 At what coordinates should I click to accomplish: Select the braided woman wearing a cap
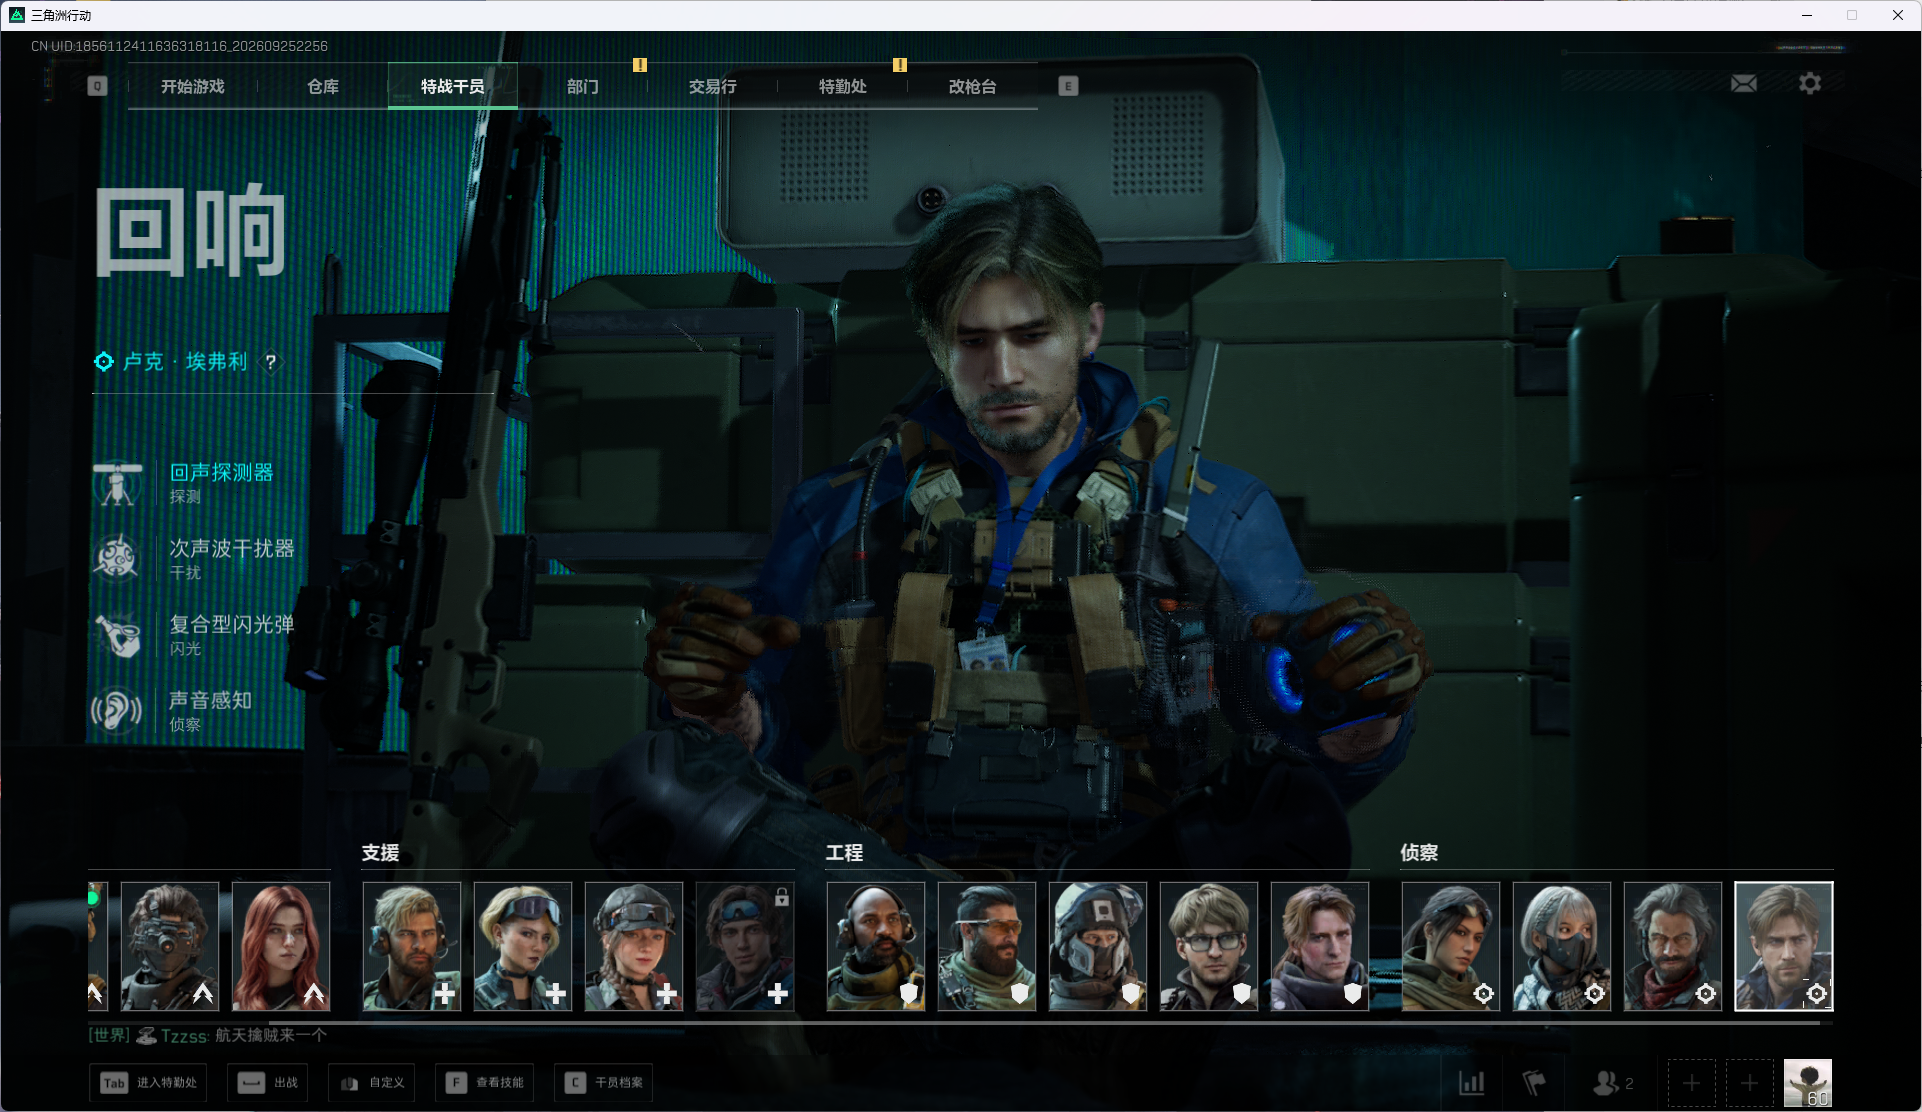click(634, 946)
